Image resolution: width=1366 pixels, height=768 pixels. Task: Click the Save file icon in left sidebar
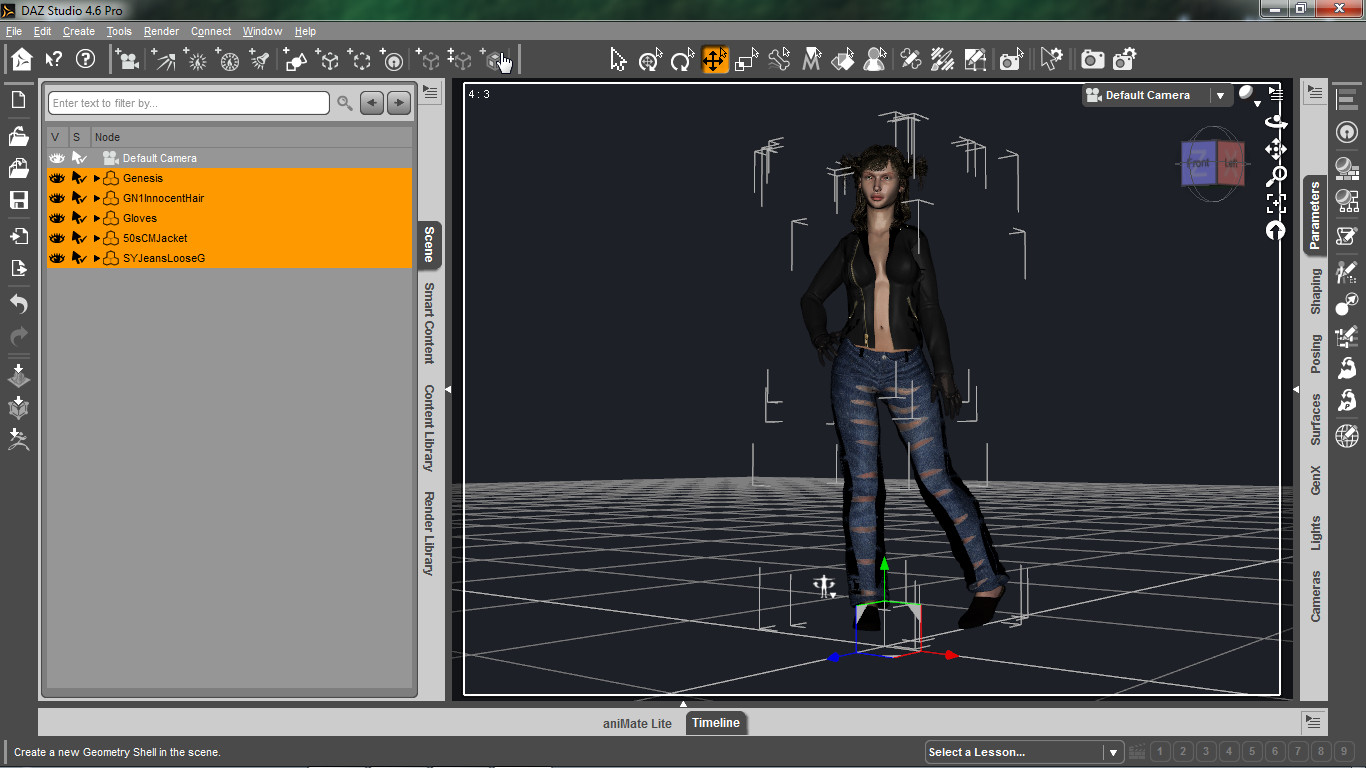(18, 200)
